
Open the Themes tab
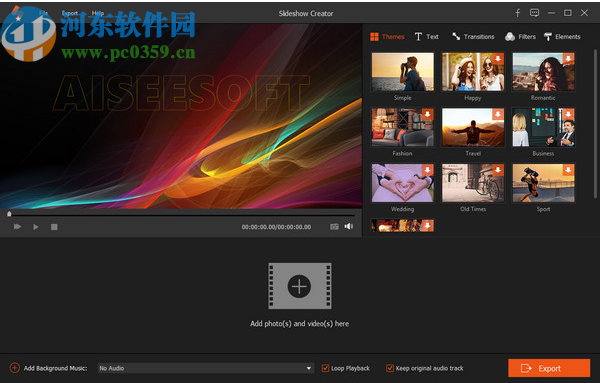tap(387, 37)
